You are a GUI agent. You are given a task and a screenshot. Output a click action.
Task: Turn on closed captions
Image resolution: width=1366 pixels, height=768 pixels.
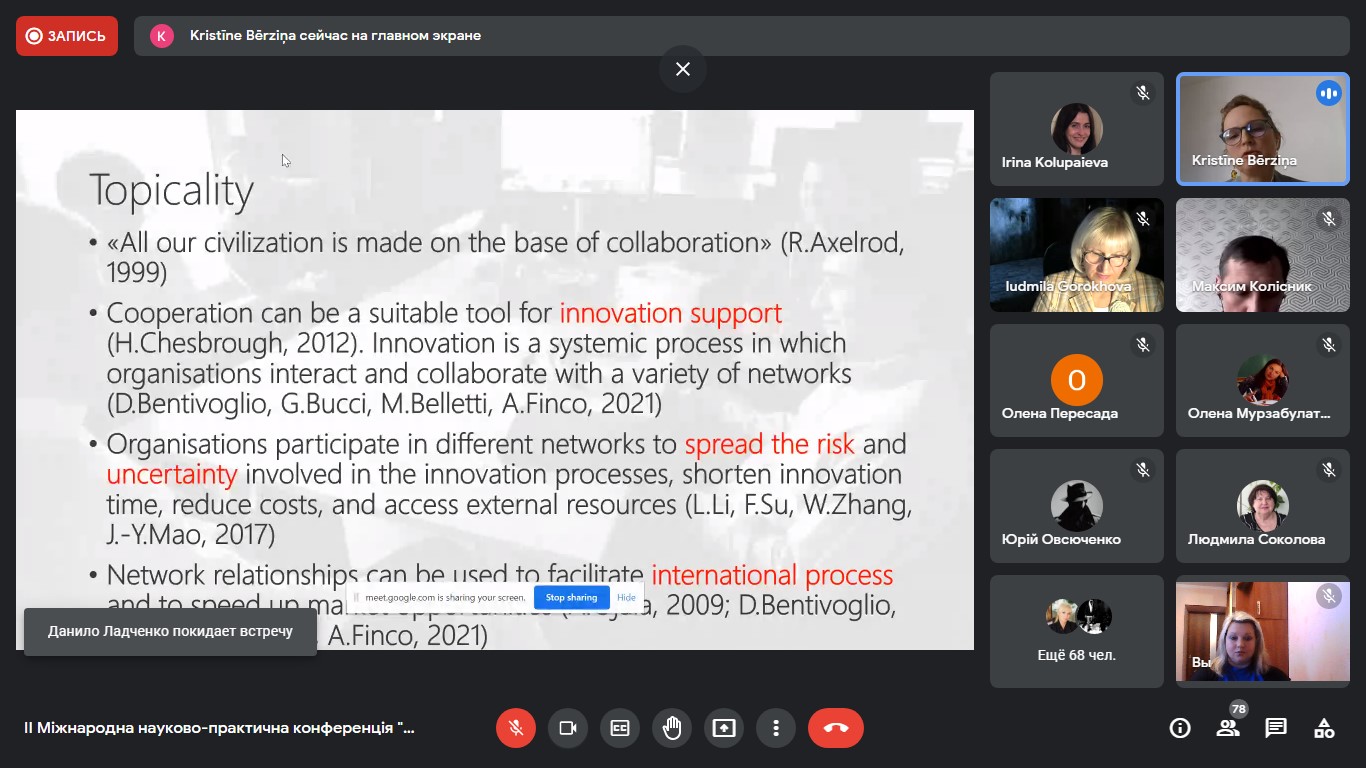point(620,728)
